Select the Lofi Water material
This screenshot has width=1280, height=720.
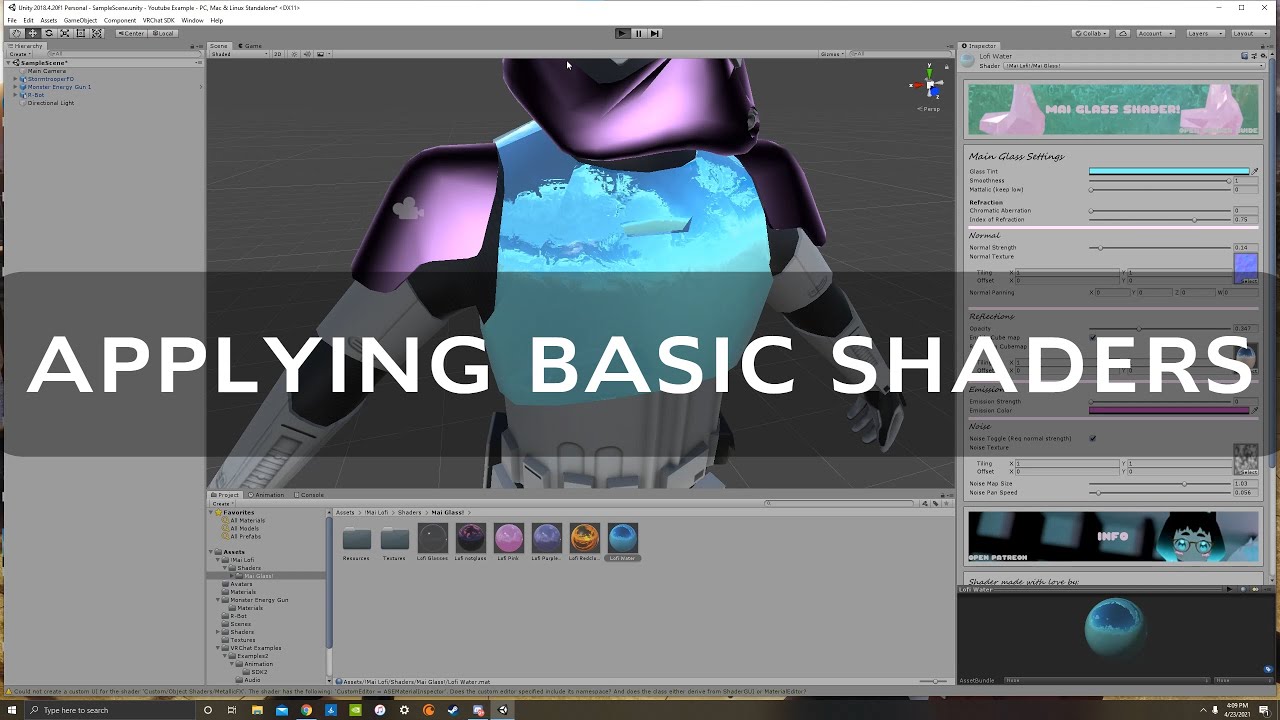click(x=622, y=542)
